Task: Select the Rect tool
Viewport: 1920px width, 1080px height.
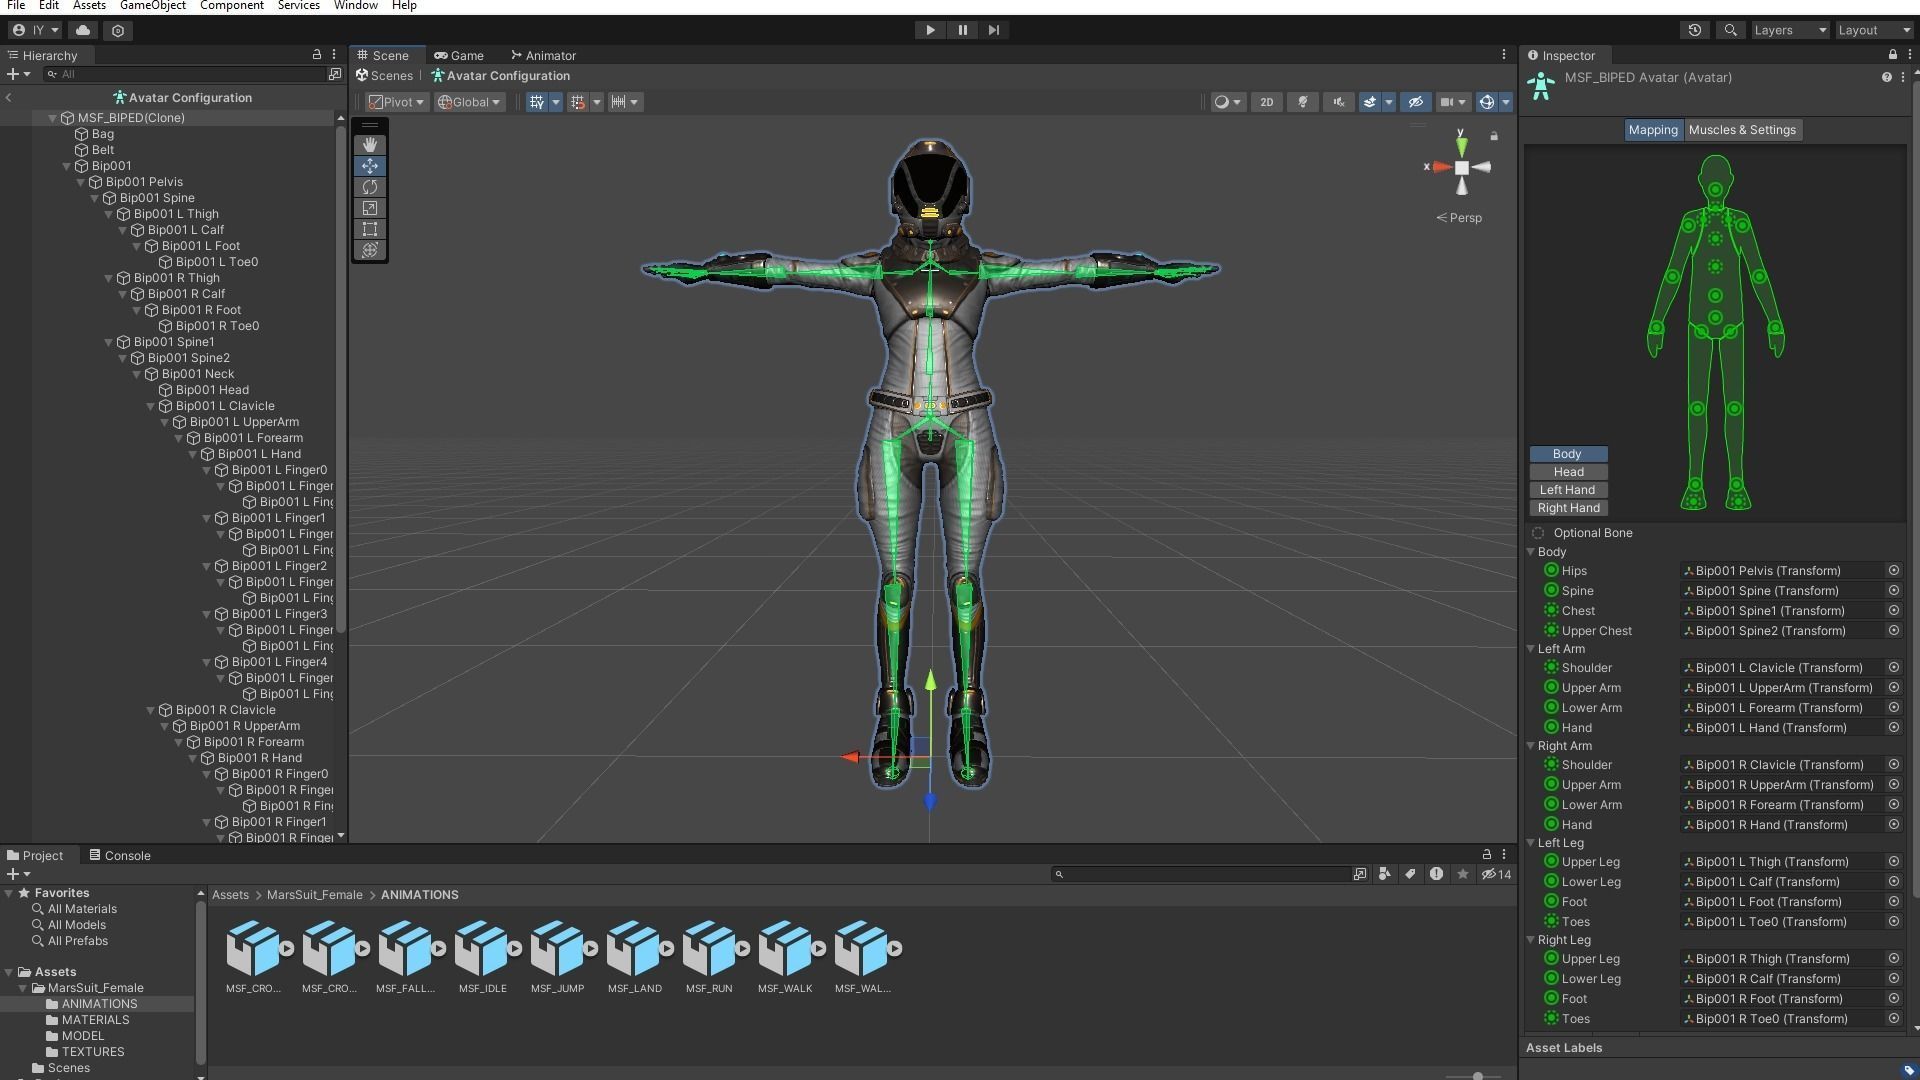Action: [x=370, y=229]
